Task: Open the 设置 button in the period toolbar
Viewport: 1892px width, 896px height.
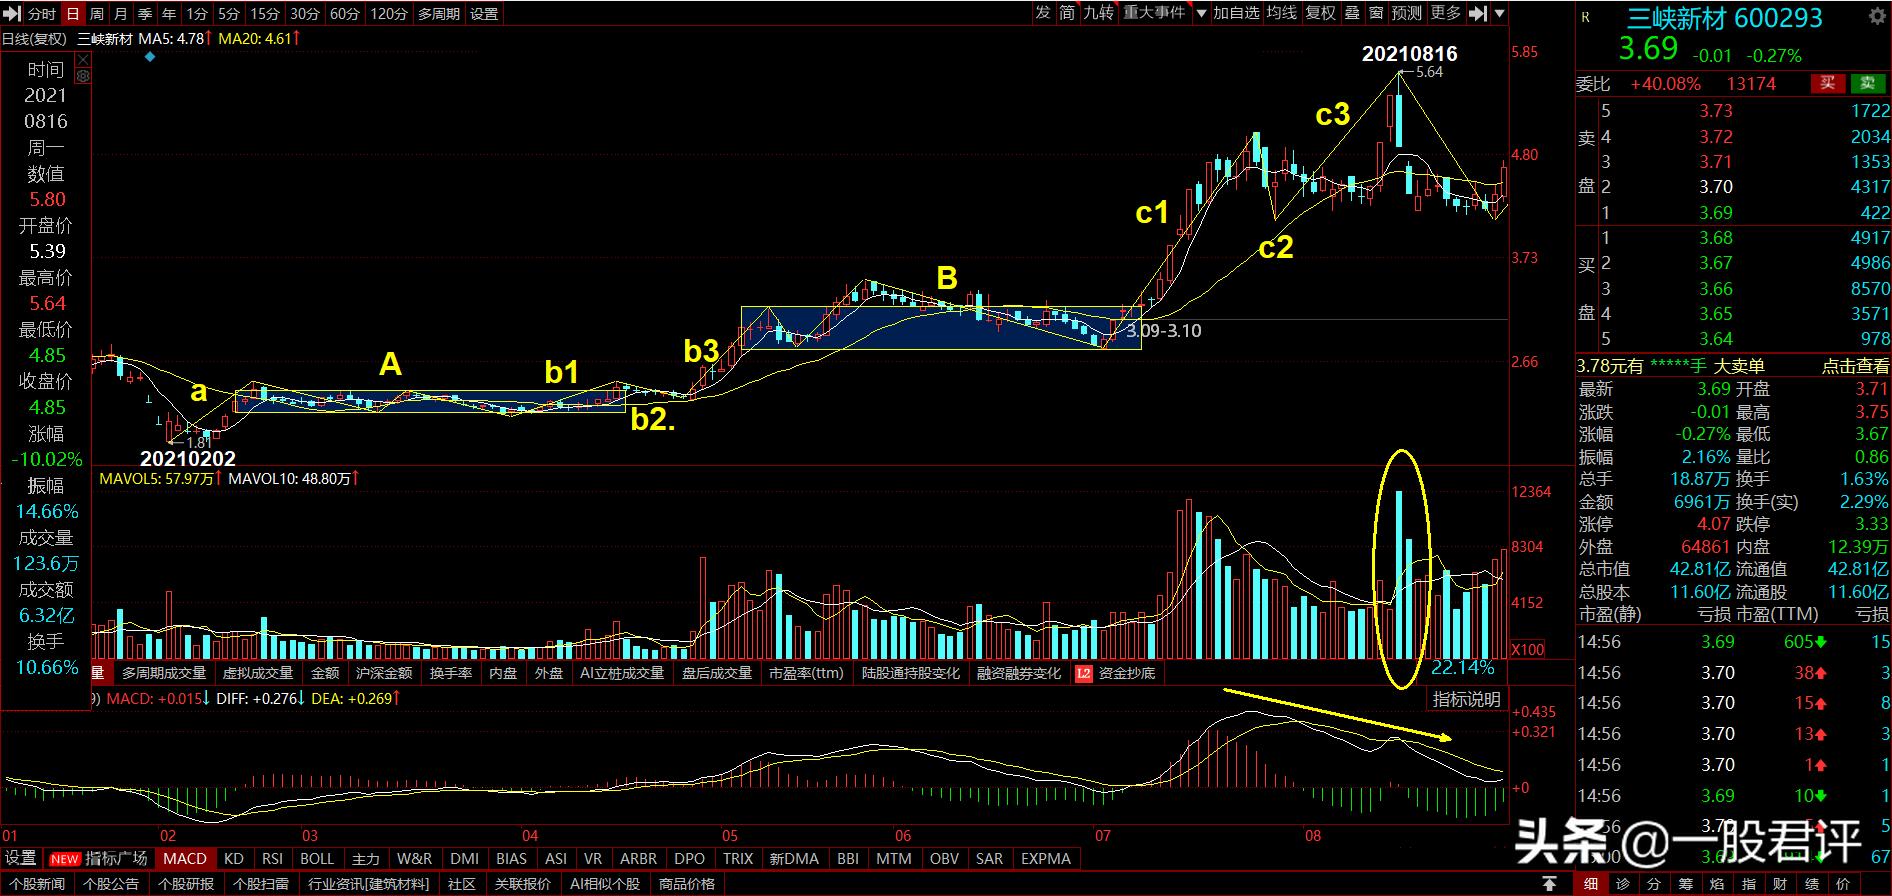Action: [x=484, y=14]
